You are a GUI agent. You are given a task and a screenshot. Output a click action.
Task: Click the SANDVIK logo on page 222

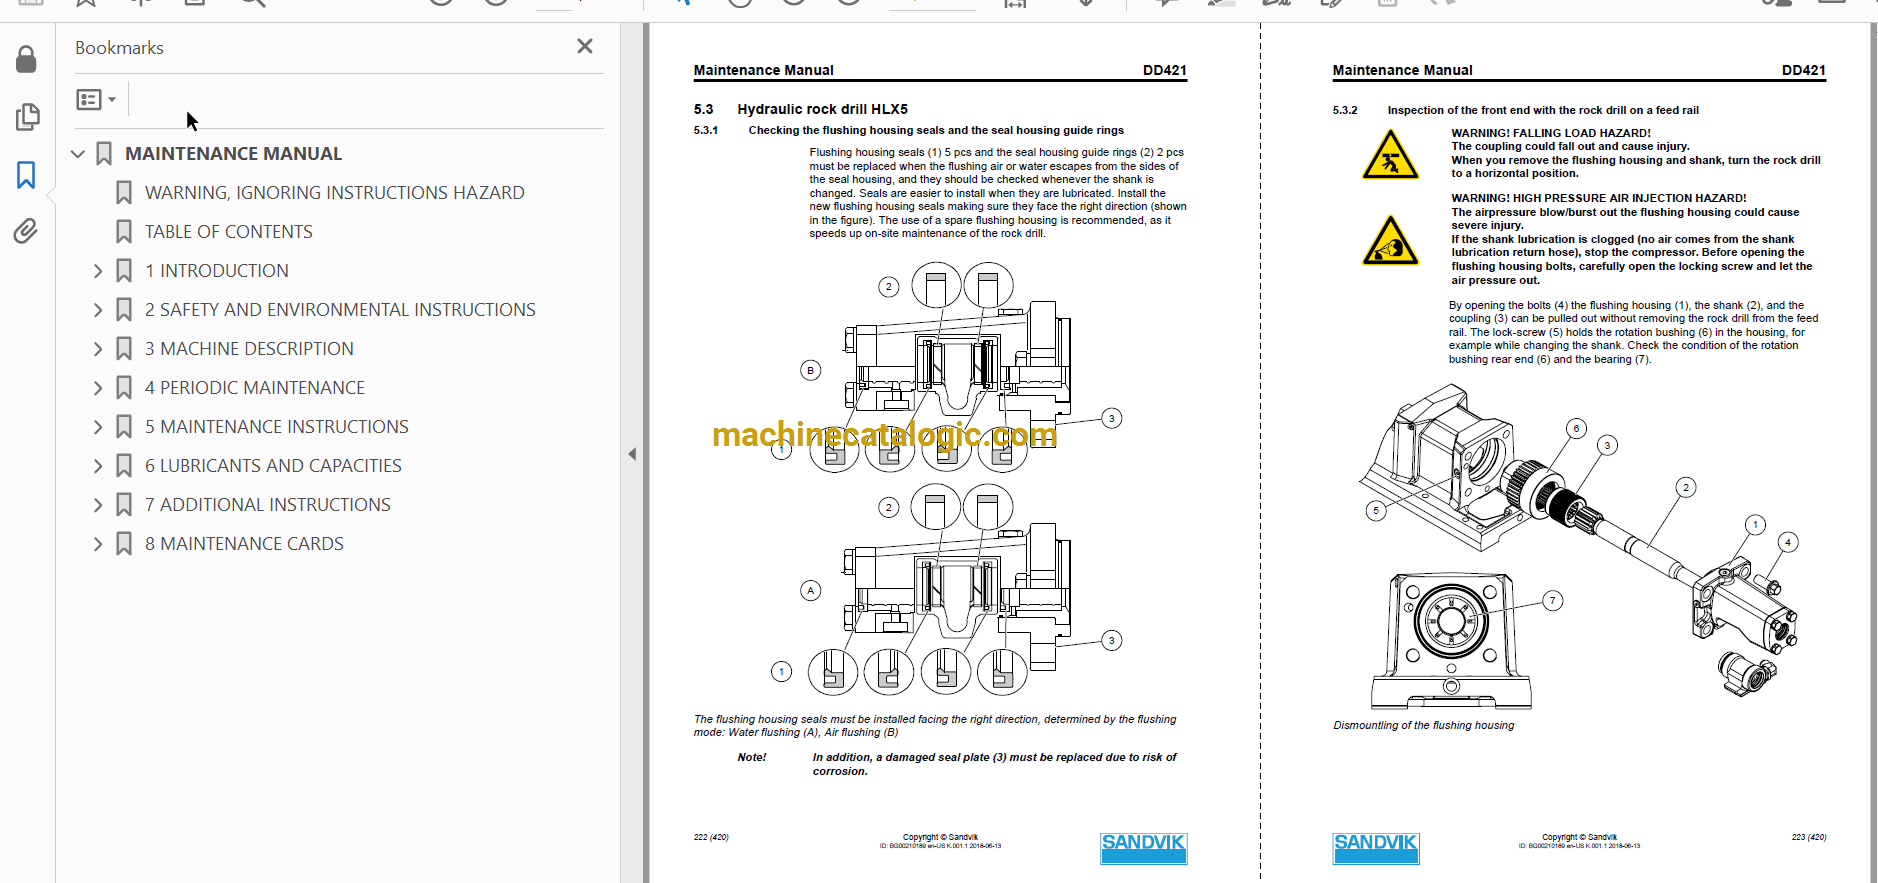pos(1144,848)
